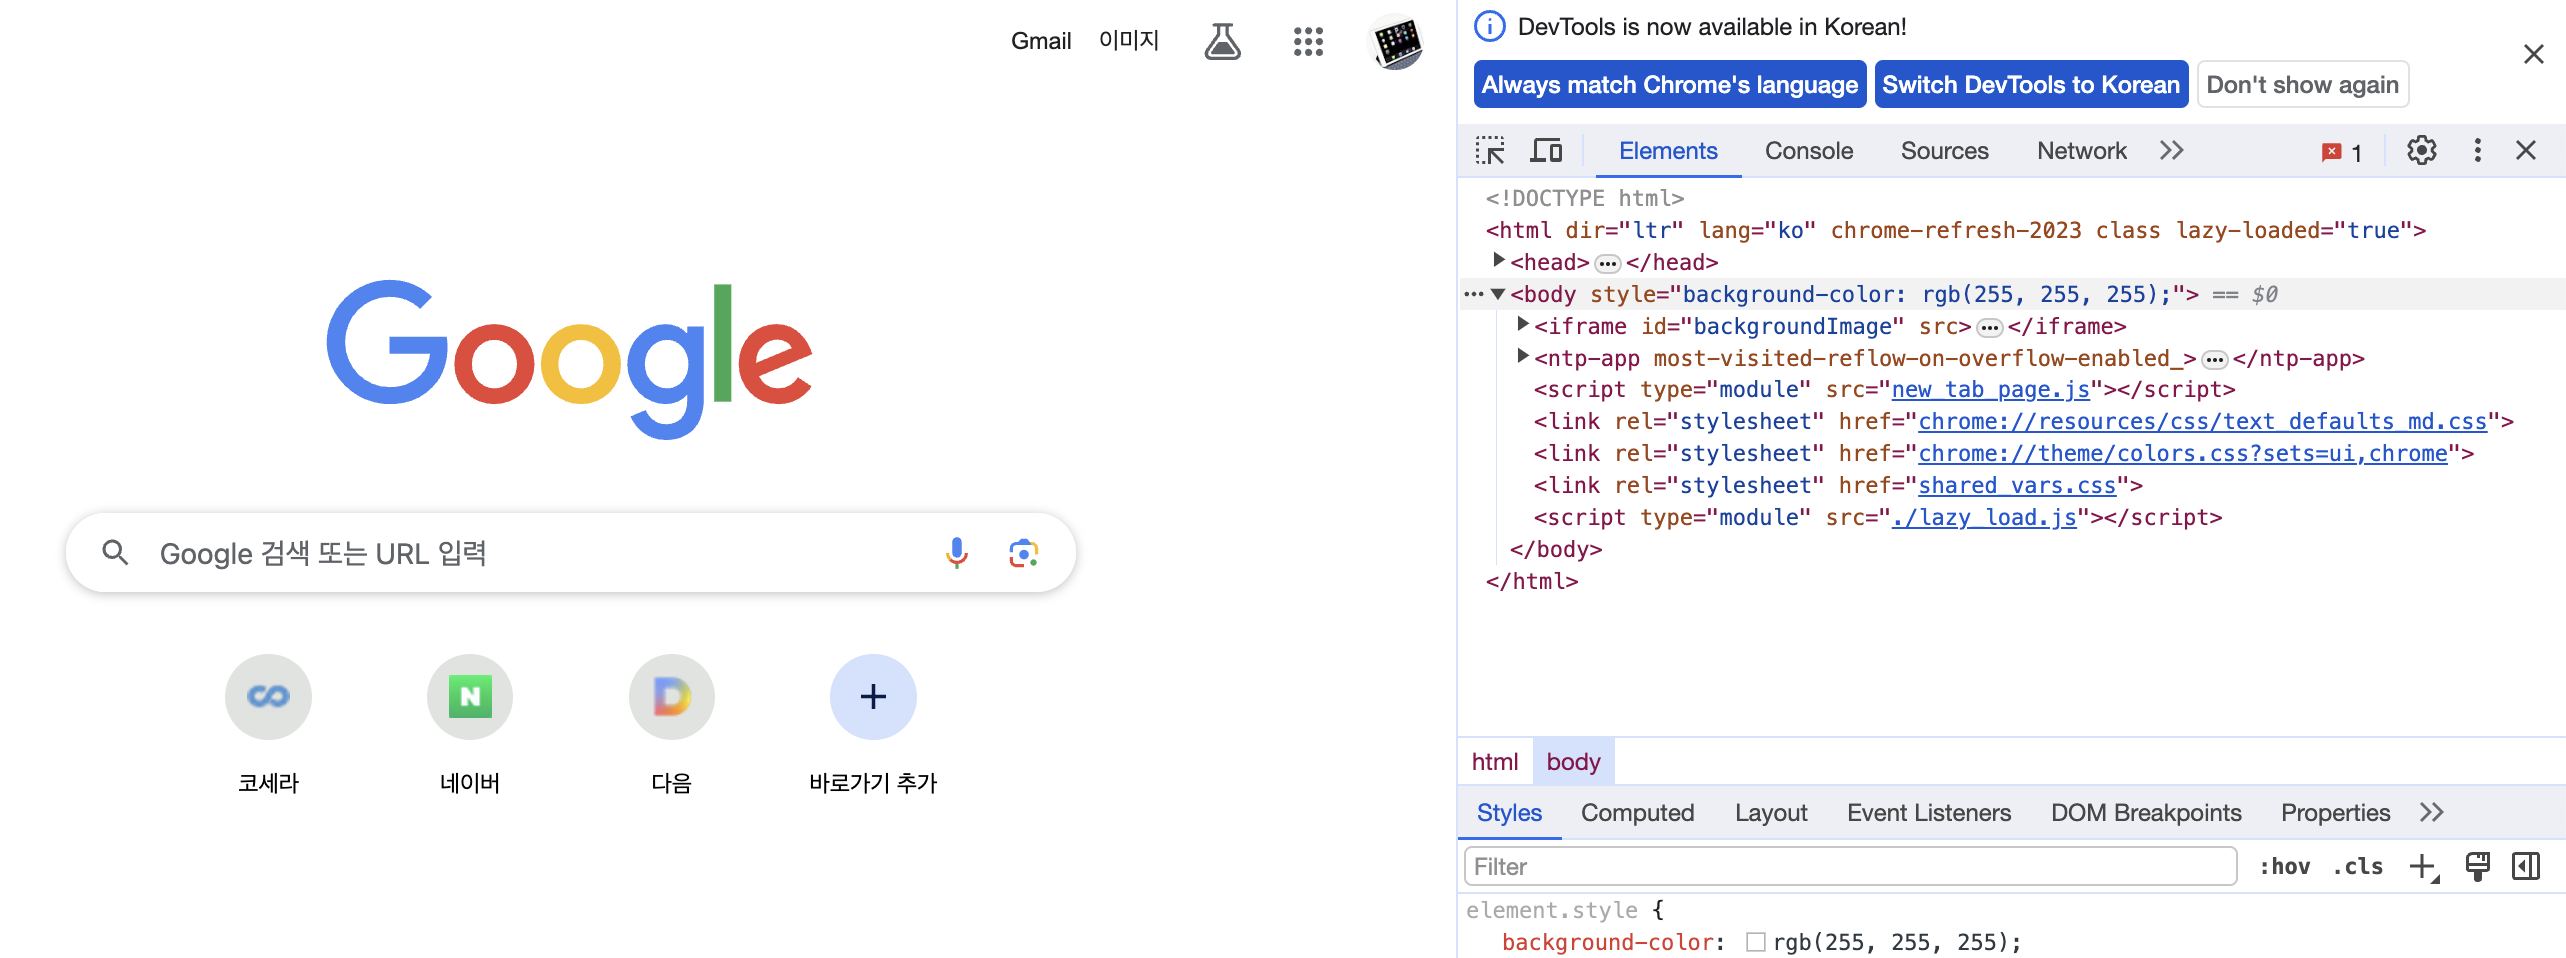Select the Styles tab

(1509, 812)
